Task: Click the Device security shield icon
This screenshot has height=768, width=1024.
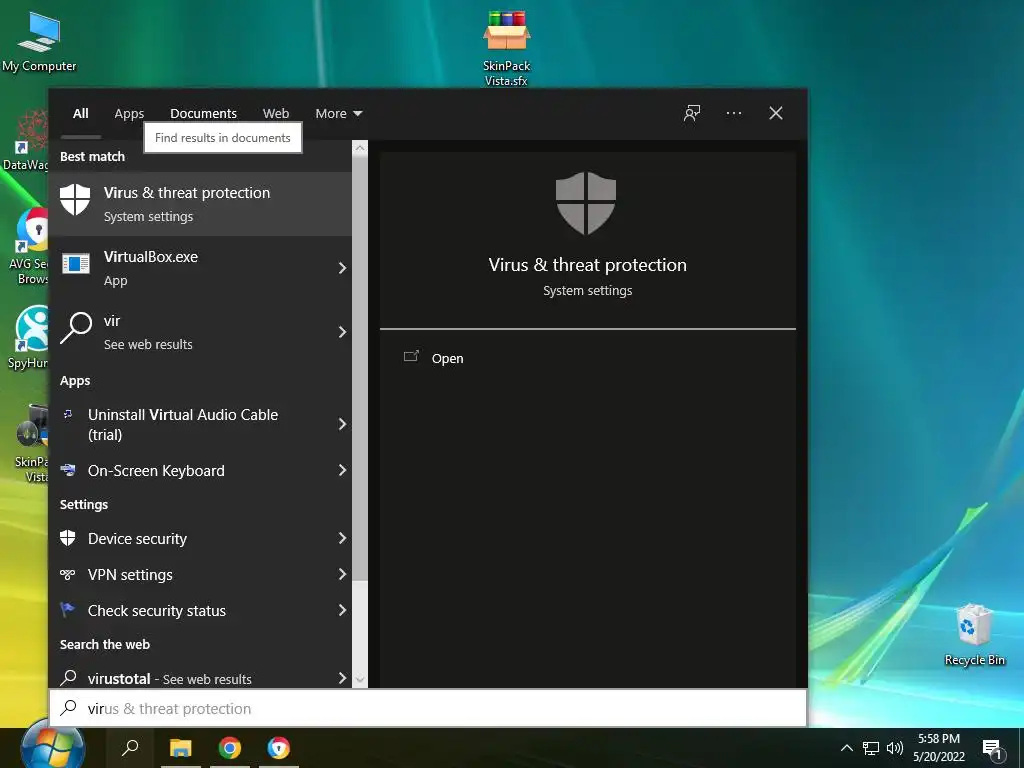Action: (68, 538)
